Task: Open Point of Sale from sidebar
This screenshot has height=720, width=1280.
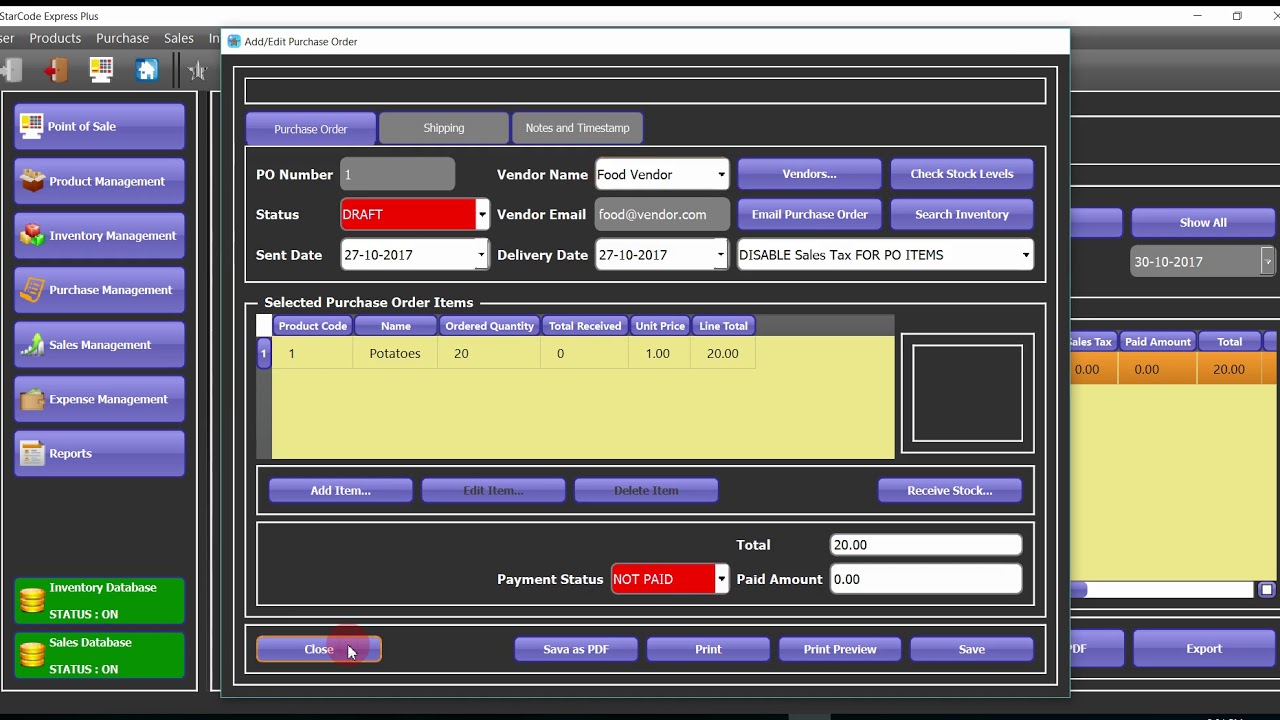Action: pos(99,126)
